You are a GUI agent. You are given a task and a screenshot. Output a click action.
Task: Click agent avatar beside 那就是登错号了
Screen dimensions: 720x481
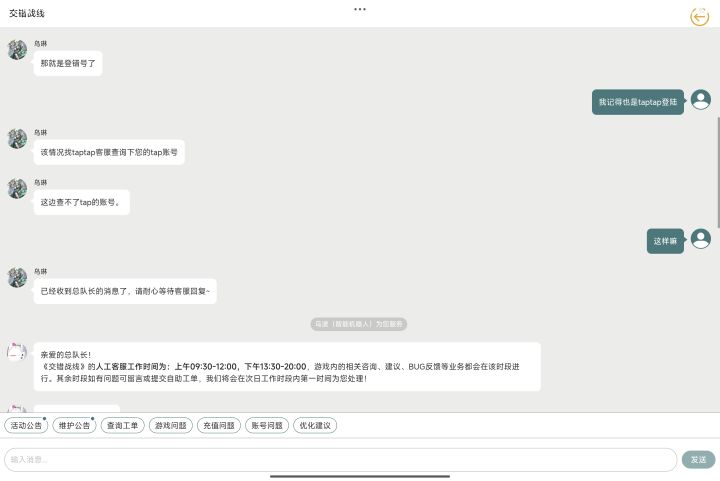[17, 50]
